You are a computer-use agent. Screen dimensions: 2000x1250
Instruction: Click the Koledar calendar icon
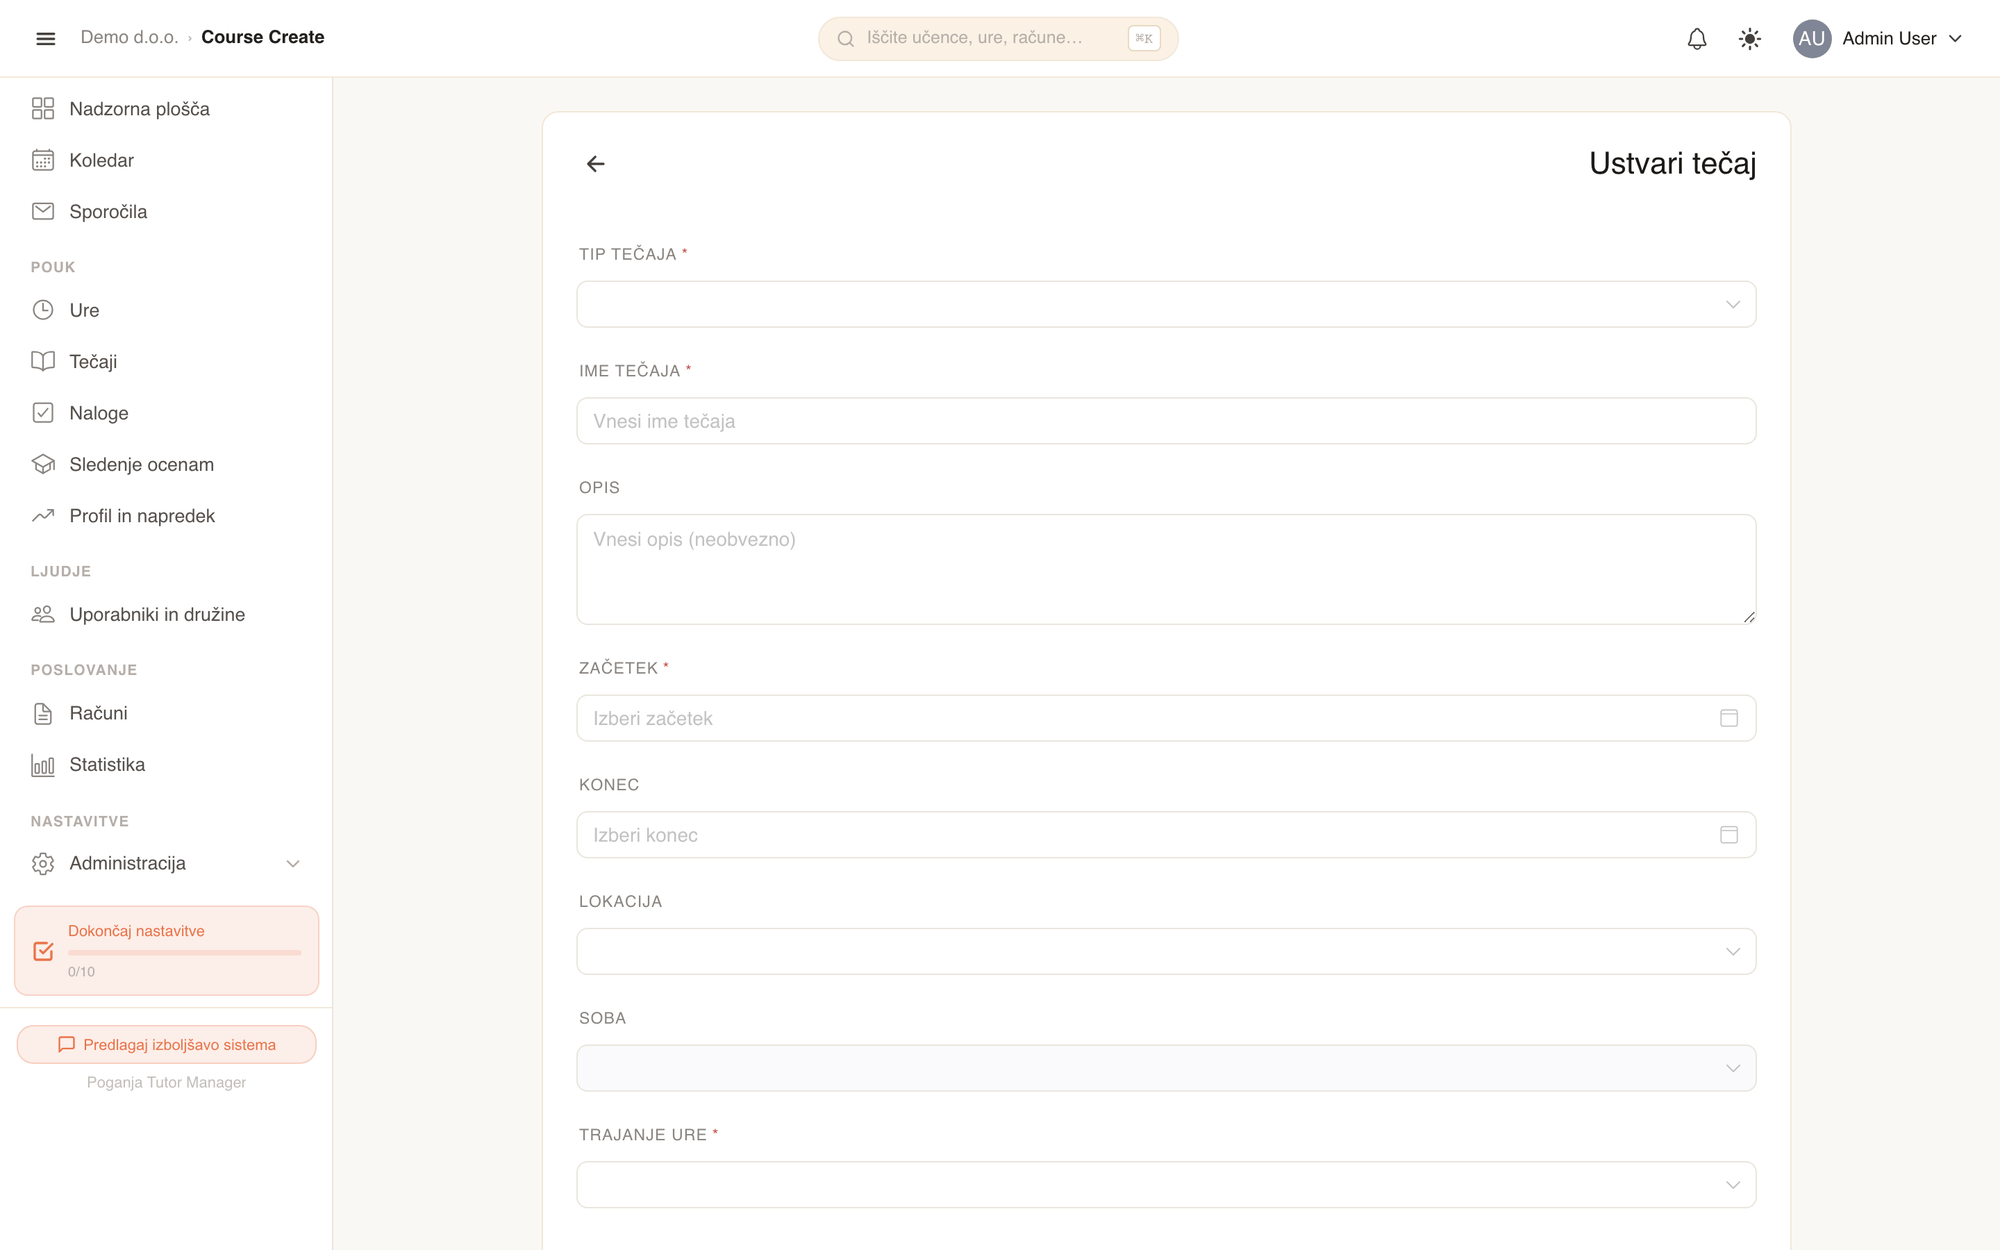(43, 160)
